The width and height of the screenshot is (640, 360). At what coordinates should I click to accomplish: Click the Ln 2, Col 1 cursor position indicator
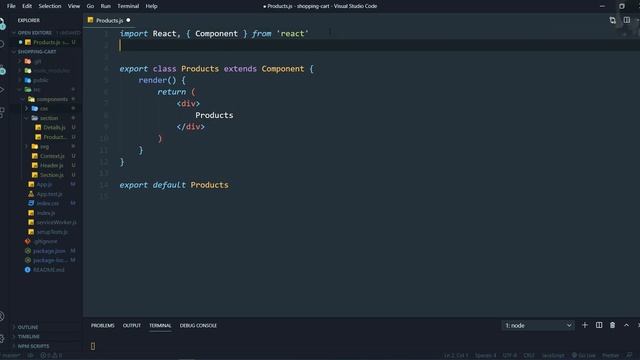[x=456, y=356]
